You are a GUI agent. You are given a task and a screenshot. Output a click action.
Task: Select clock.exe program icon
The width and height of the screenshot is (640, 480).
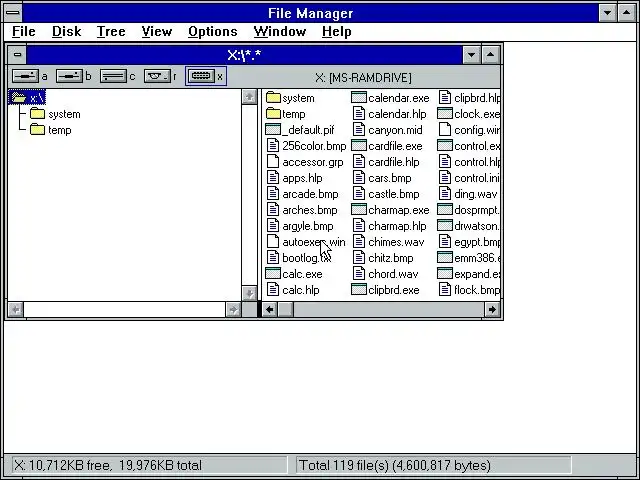click(x=445, y=113)
